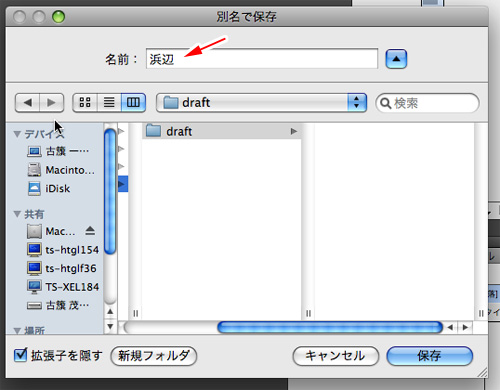
Task: Click the selected blue column row arrow
Action: 123,184
